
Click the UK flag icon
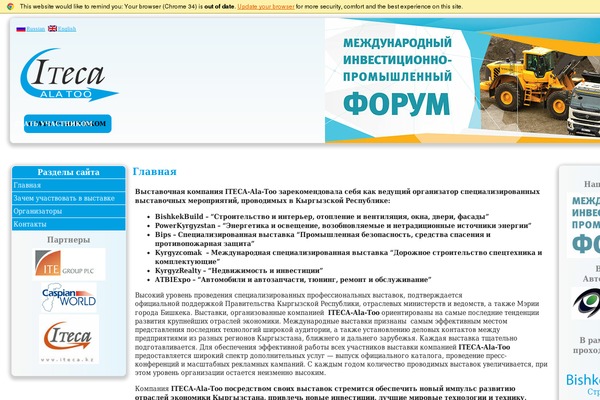52,28
